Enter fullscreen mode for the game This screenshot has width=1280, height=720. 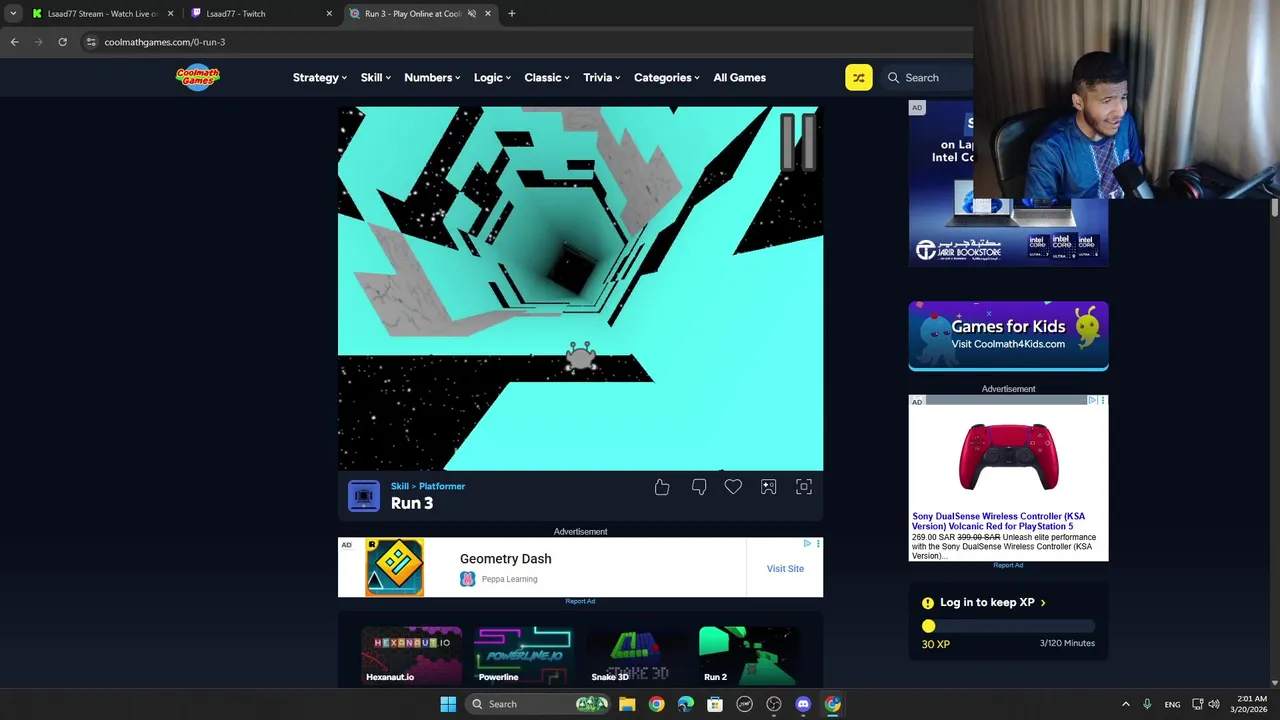click(x=804, y=487)
